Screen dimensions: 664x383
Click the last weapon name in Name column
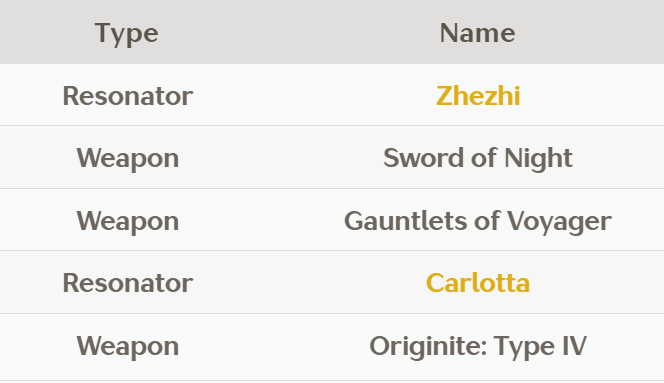(478, 346)
